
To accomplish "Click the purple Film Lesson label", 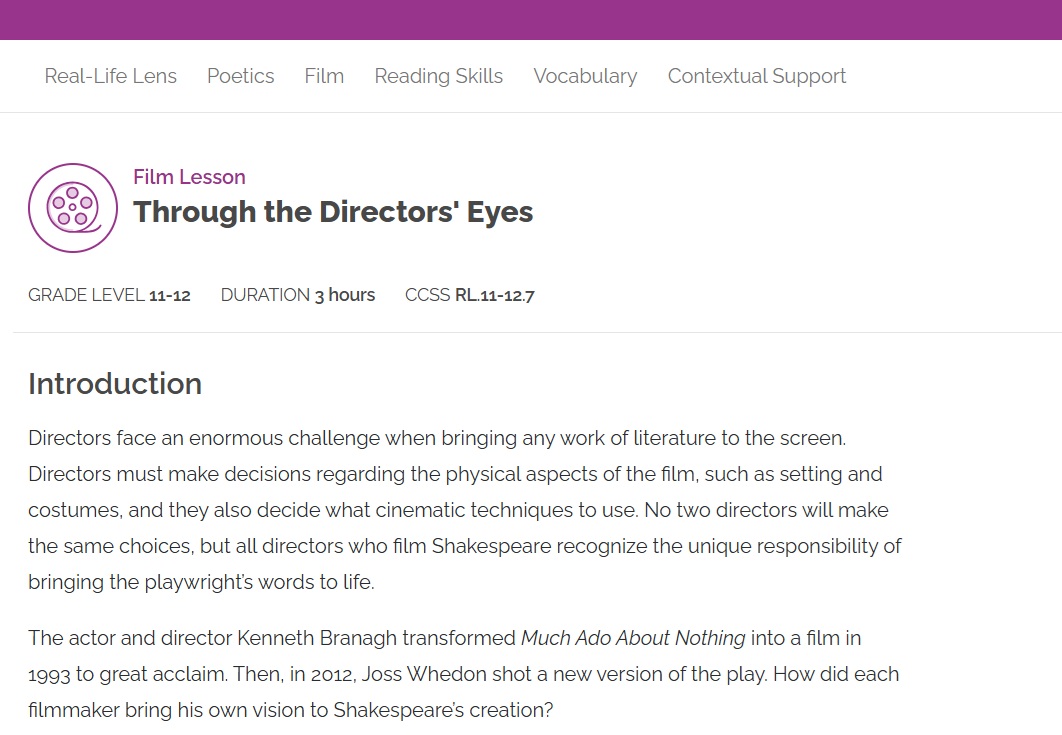I will pos(189,177).
